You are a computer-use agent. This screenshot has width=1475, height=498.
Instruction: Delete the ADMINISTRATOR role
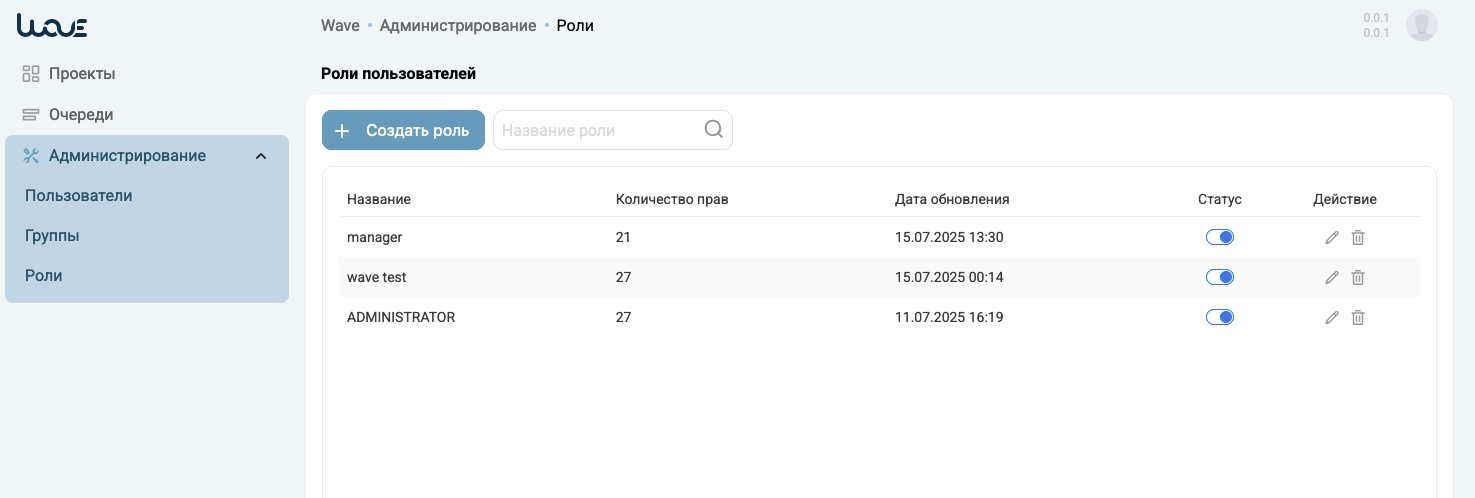1358,317
